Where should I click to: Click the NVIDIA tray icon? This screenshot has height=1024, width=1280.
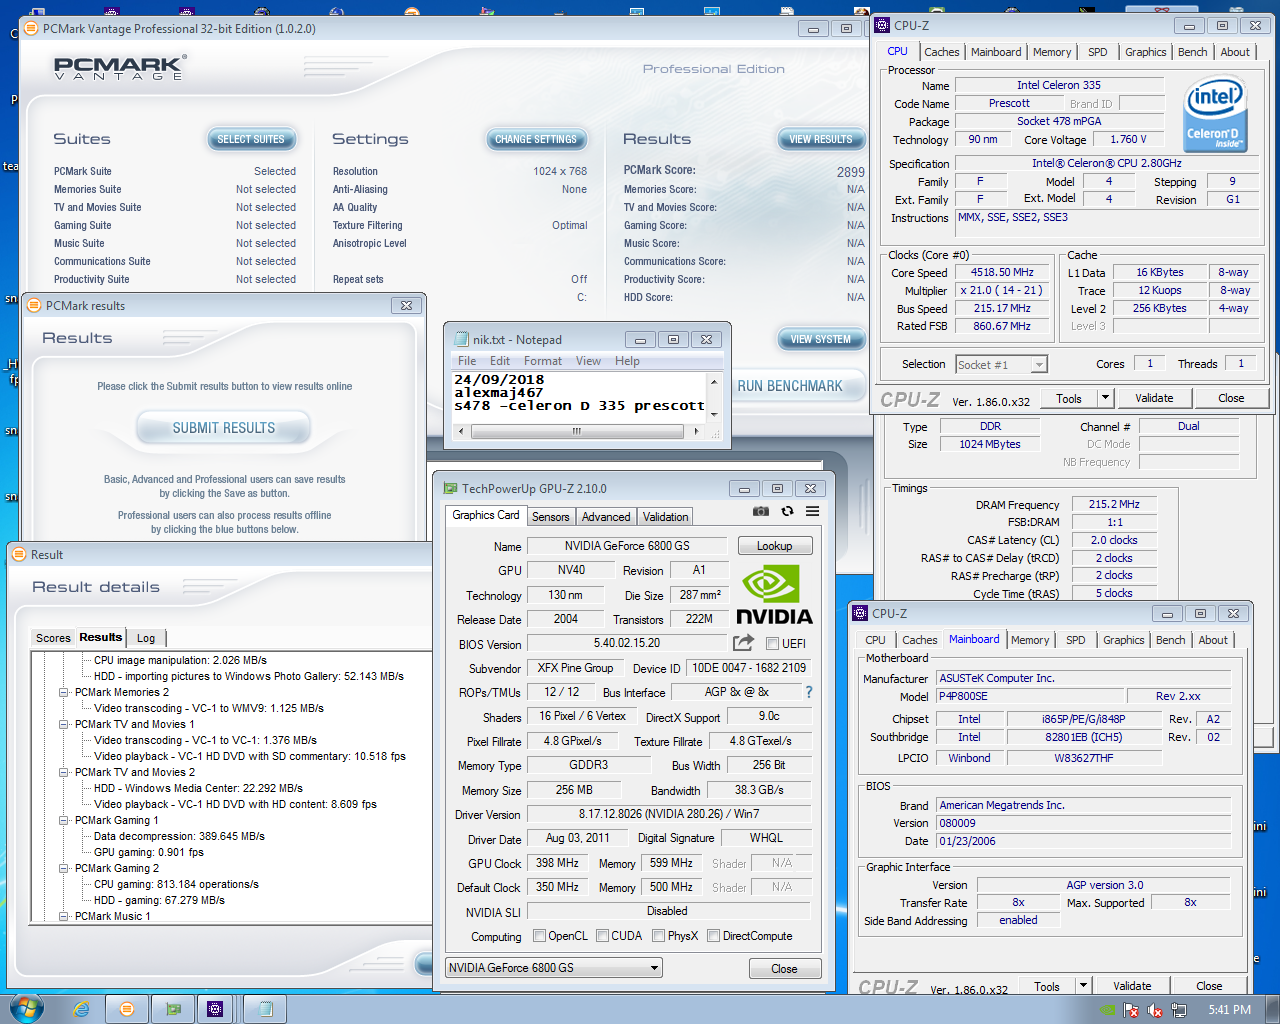click(x=1107, y=1010)
